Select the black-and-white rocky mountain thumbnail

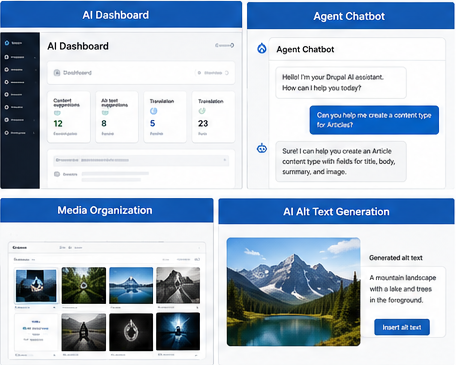coord(178,285)
